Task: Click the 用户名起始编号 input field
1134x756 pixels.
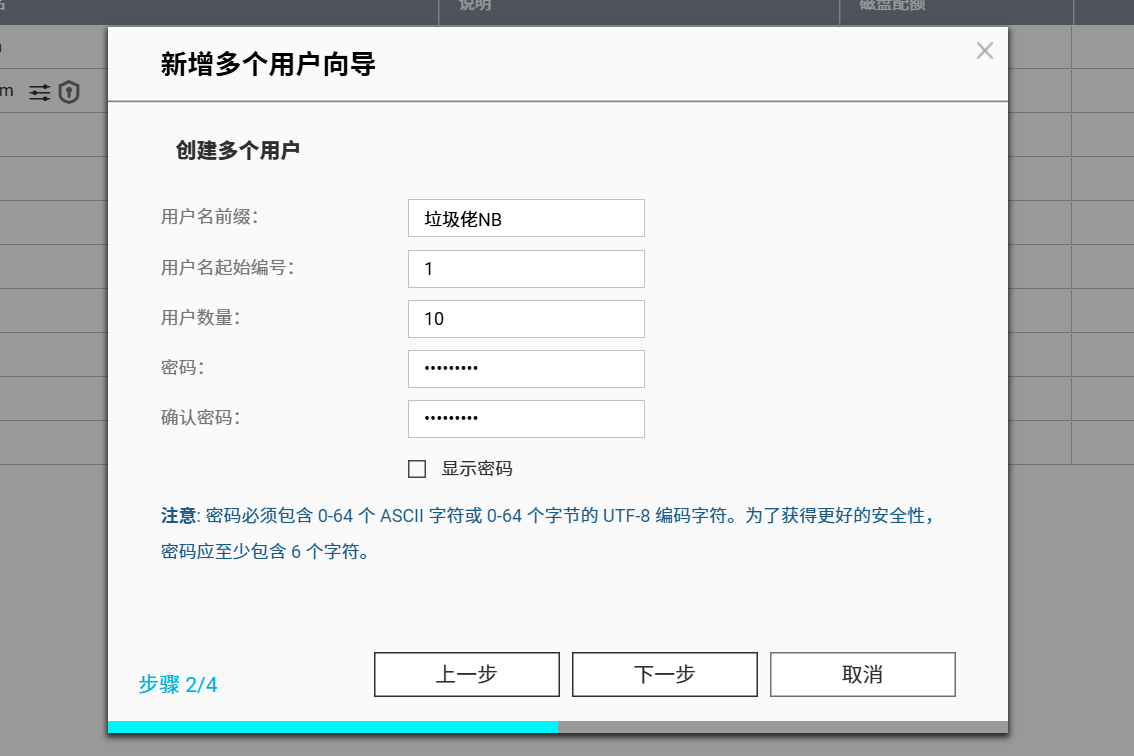Action: [526, 268]
